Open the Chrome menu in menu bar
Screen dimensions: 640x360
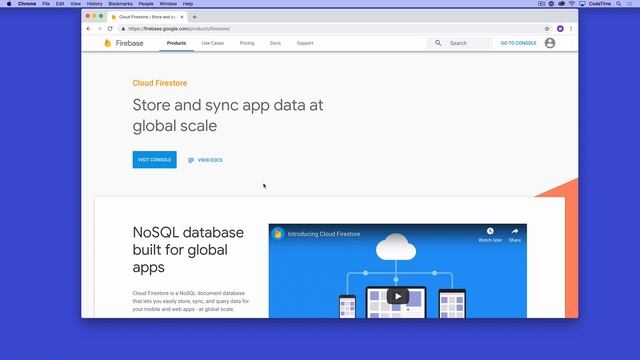[27, 4]
